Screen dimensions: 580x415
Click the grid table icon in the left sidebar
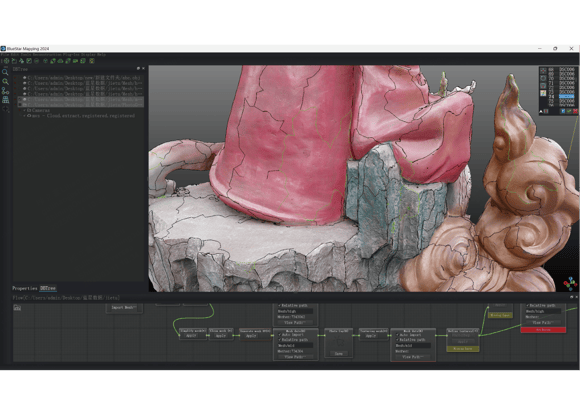(x=5, y=99)
